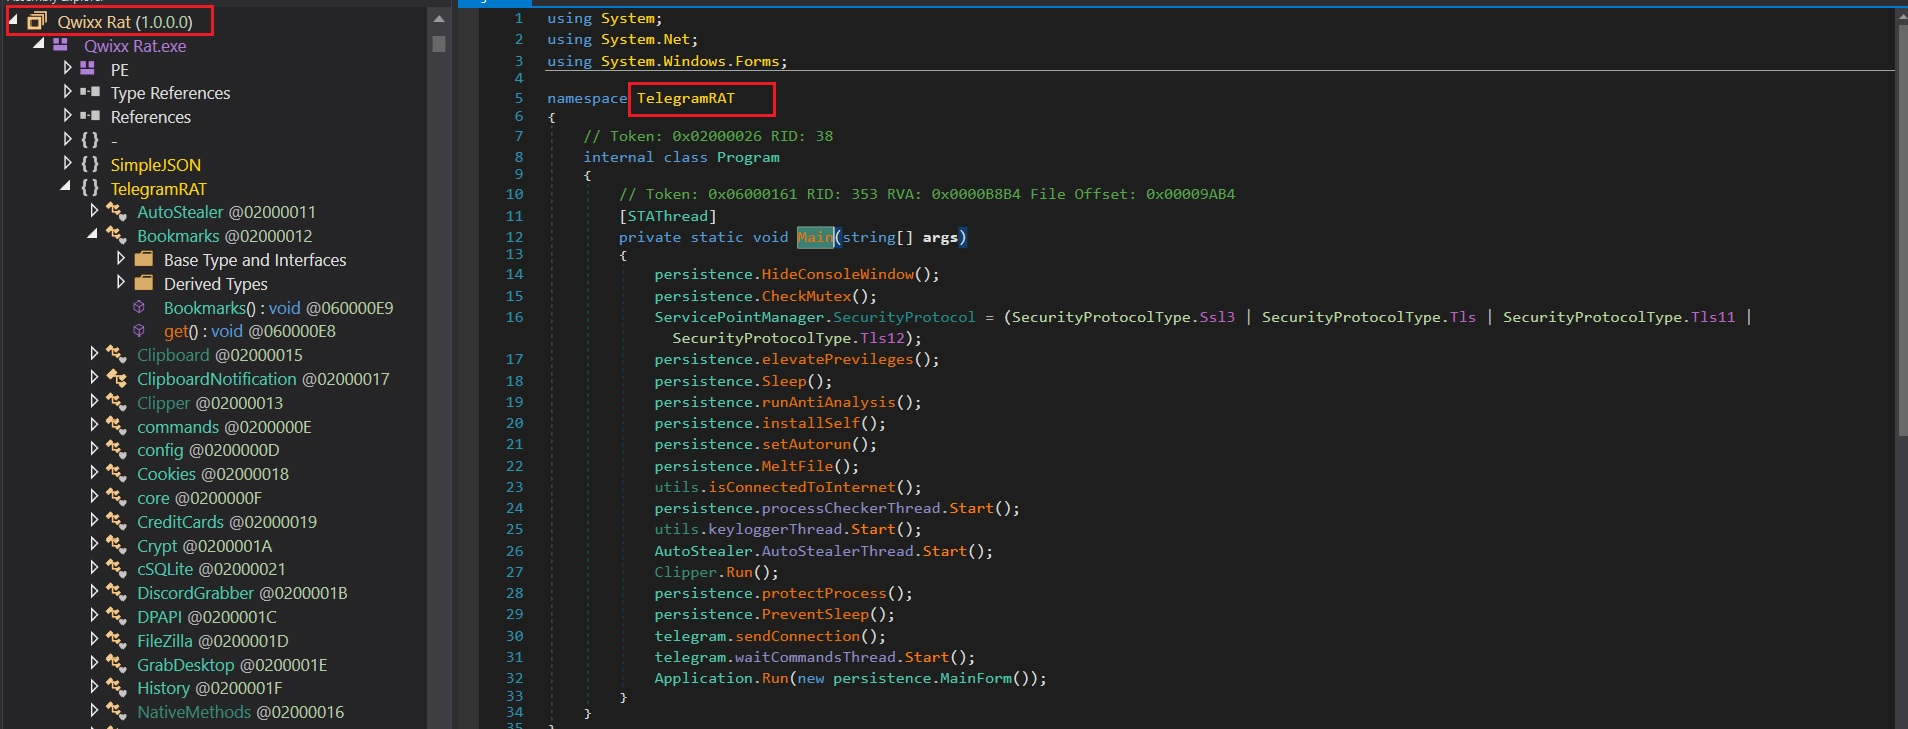Screen dimensions: 1908x729
Task: Click the core class icon
Action: click(x=116, y=497)
